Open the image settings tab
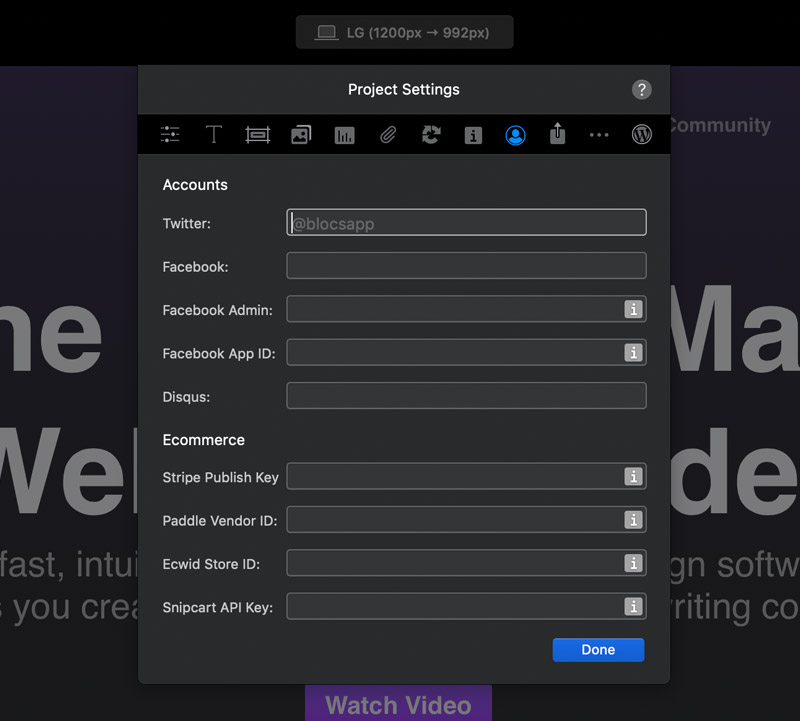This screenshot has width=800, height=721. pos(301,135)
